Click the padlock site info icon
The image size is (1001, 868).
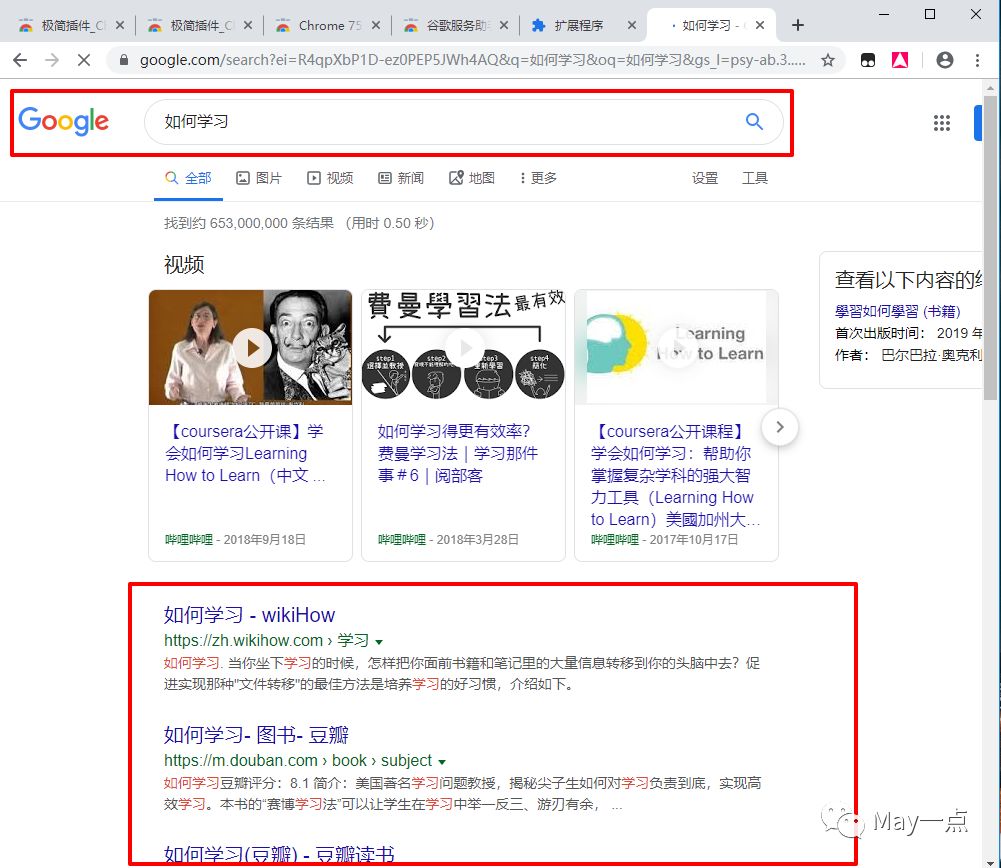124,60
